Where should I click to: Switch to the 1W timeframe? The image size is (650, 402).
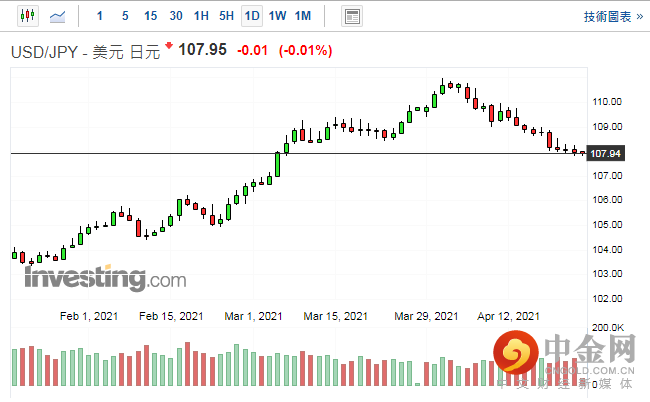[x=277, y=16]
